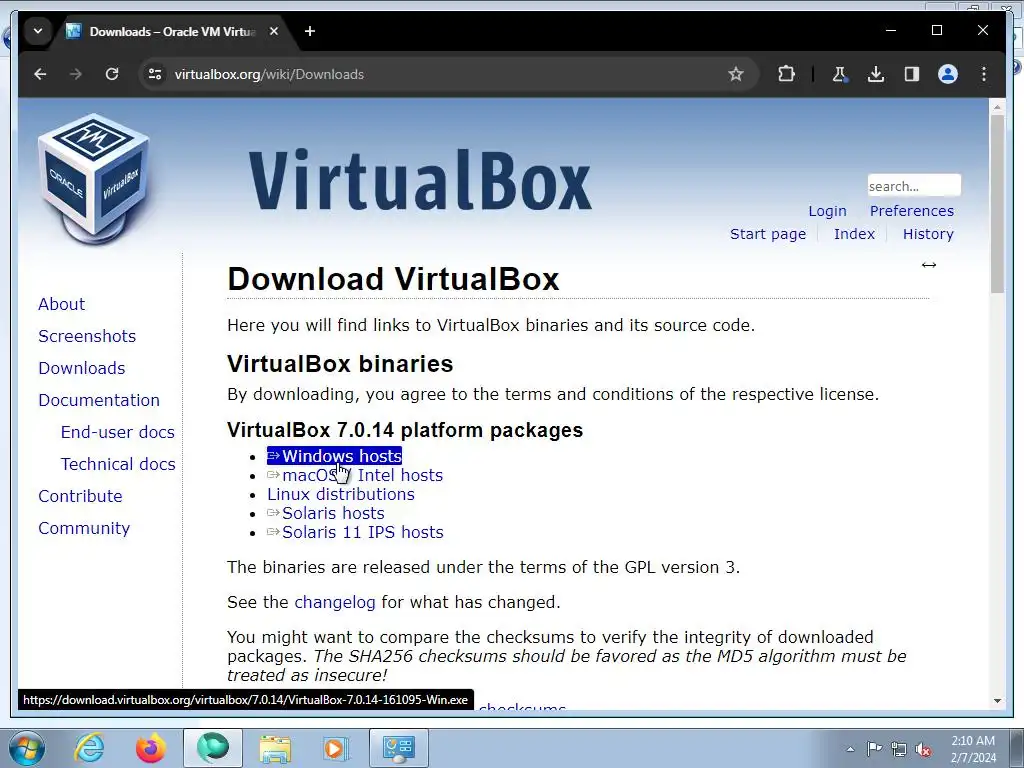Screen dimensions: 1024x768
Task: Click the browser forward arrow
Action: point(76,74)
